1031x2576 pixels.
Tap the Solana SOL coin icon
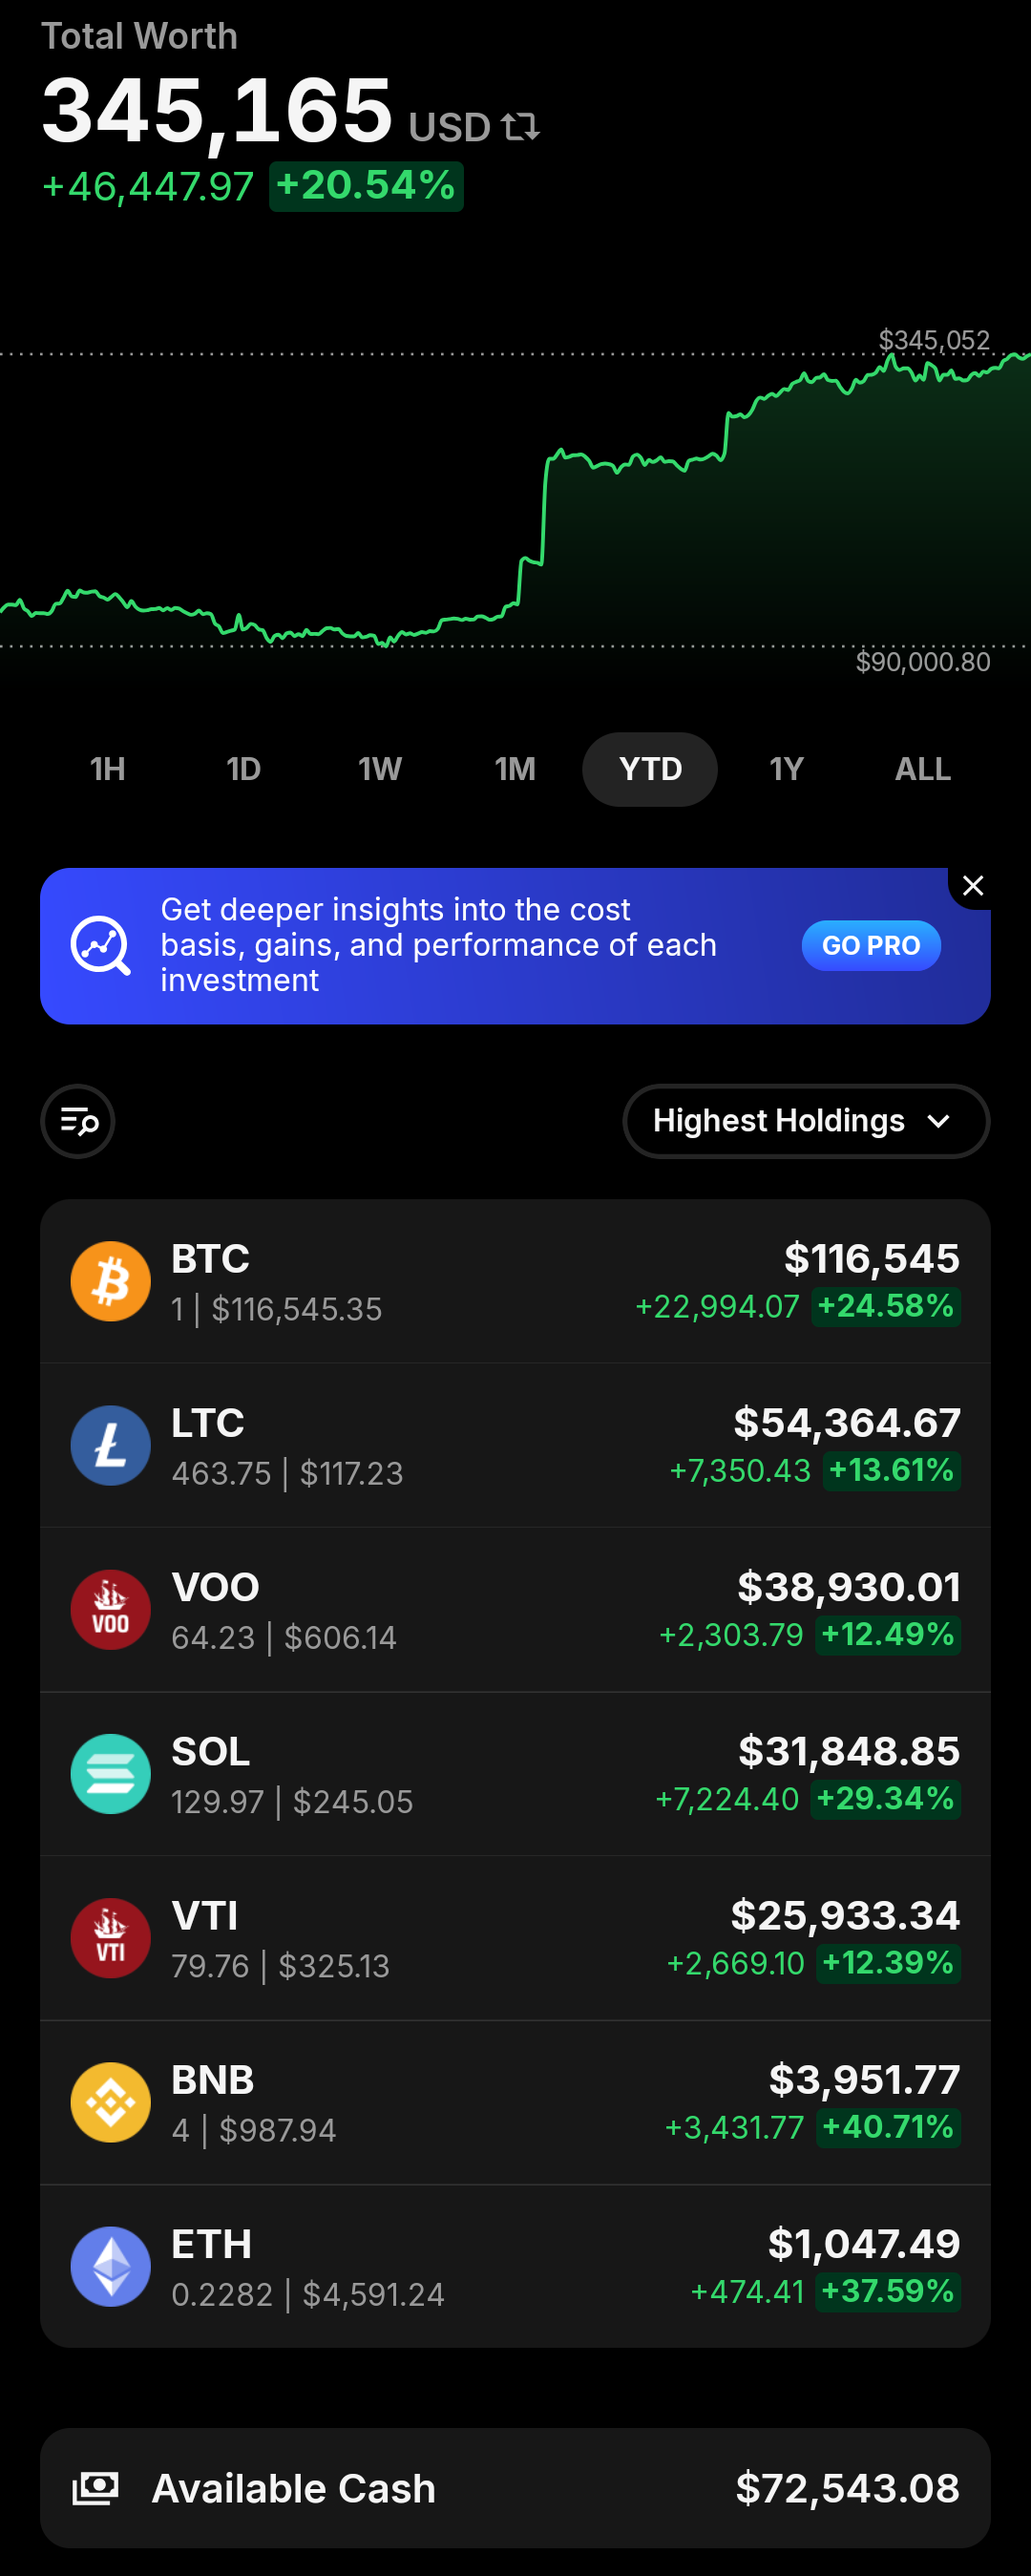(x=111, y=1773)
